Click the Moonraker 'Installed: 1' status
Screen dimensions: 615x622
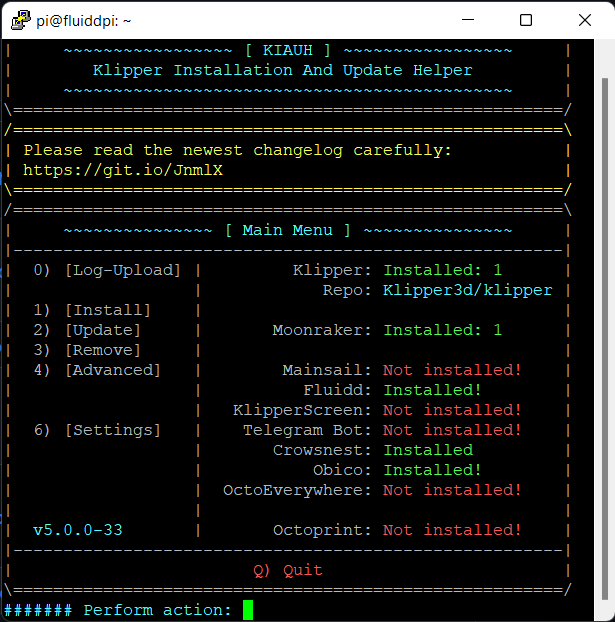pos(442,330)
